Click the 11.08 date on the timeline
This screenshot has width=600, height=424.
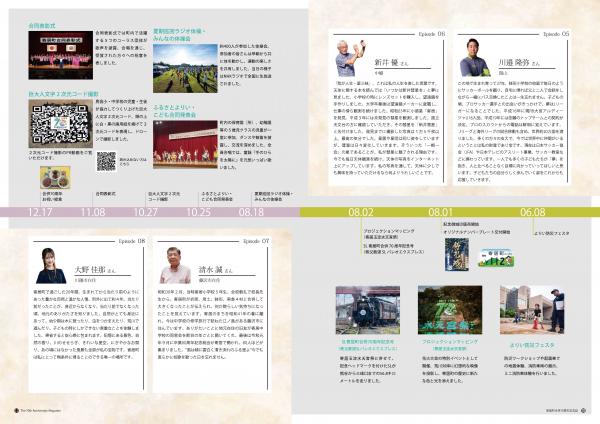[x=93, y=212]
